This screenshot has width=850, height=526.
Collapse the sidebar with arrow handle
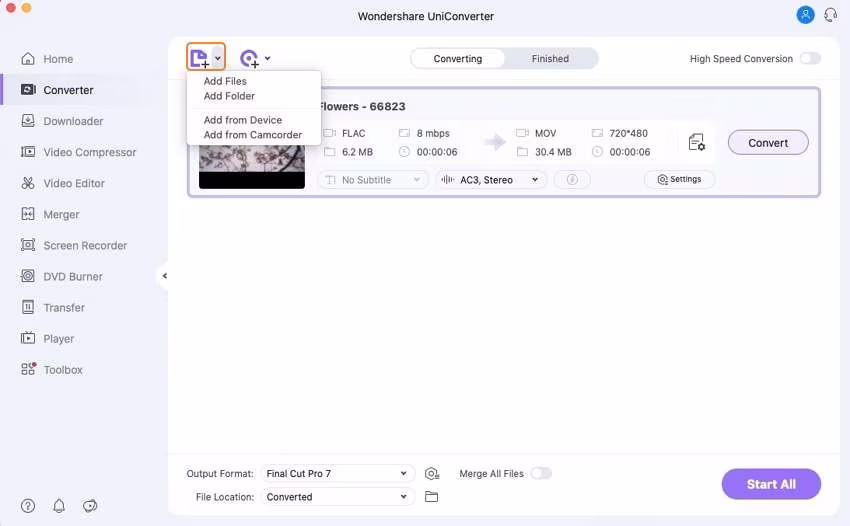pyautogui.click(x=164, y=276)
